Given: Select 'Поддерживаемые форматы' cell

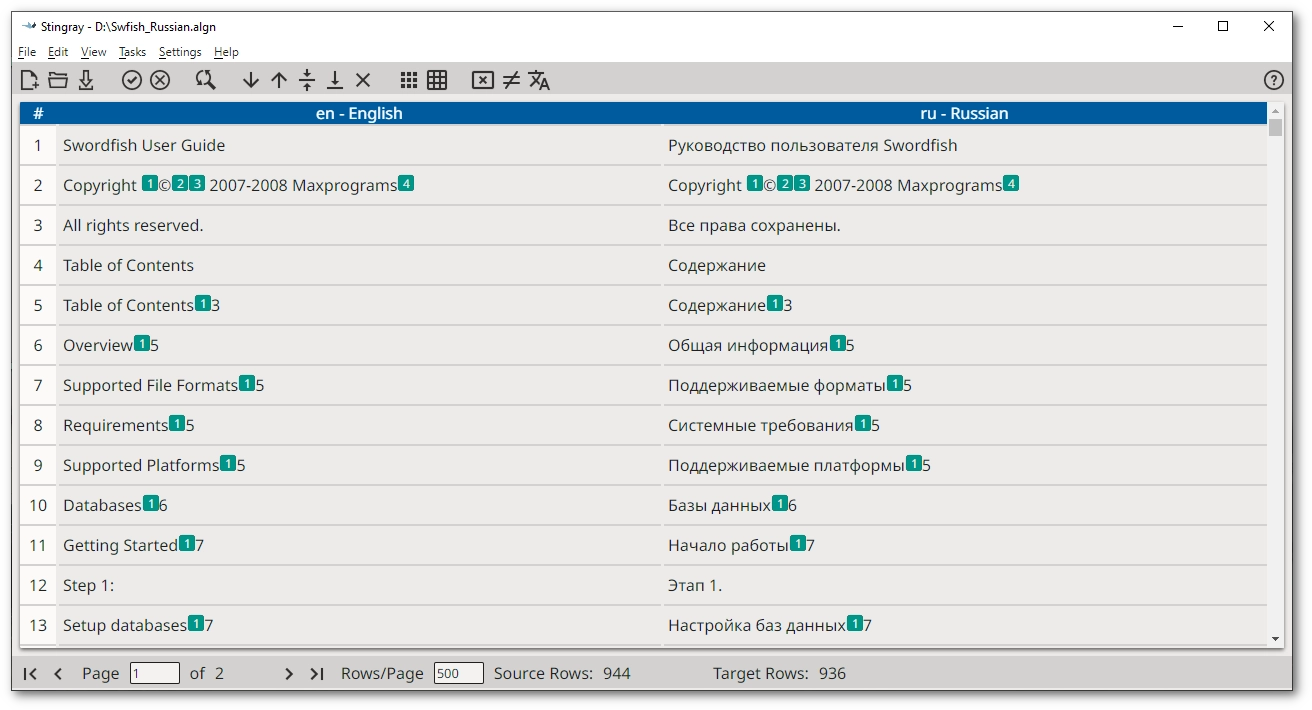Looking at the screenshot, I should [x=965, y=385].
